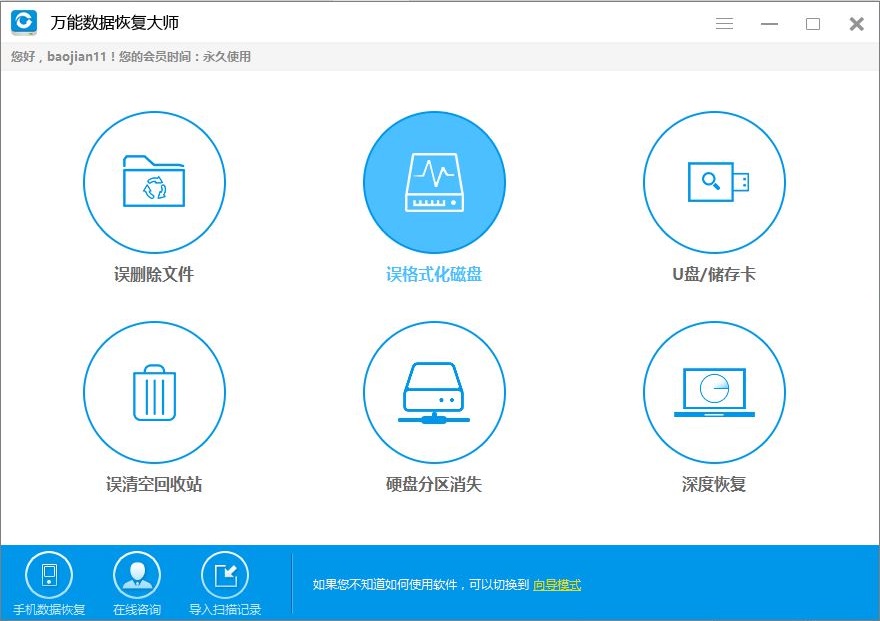The image size is (880, 621).
Task: Select the formatted disk recovery icon
Action: [x=434, y=182]
